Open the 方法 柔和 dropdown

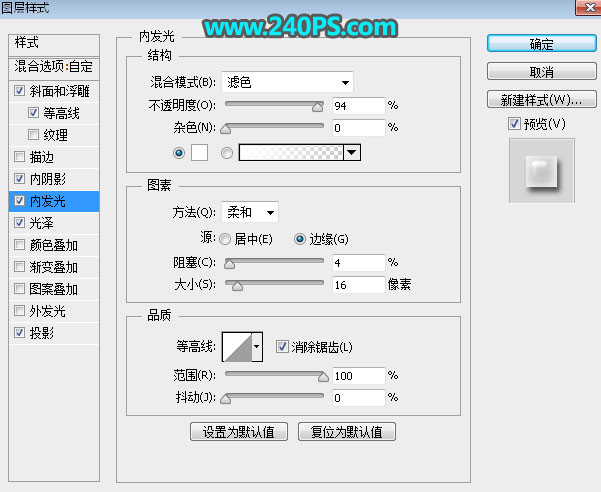click(250, 212)
